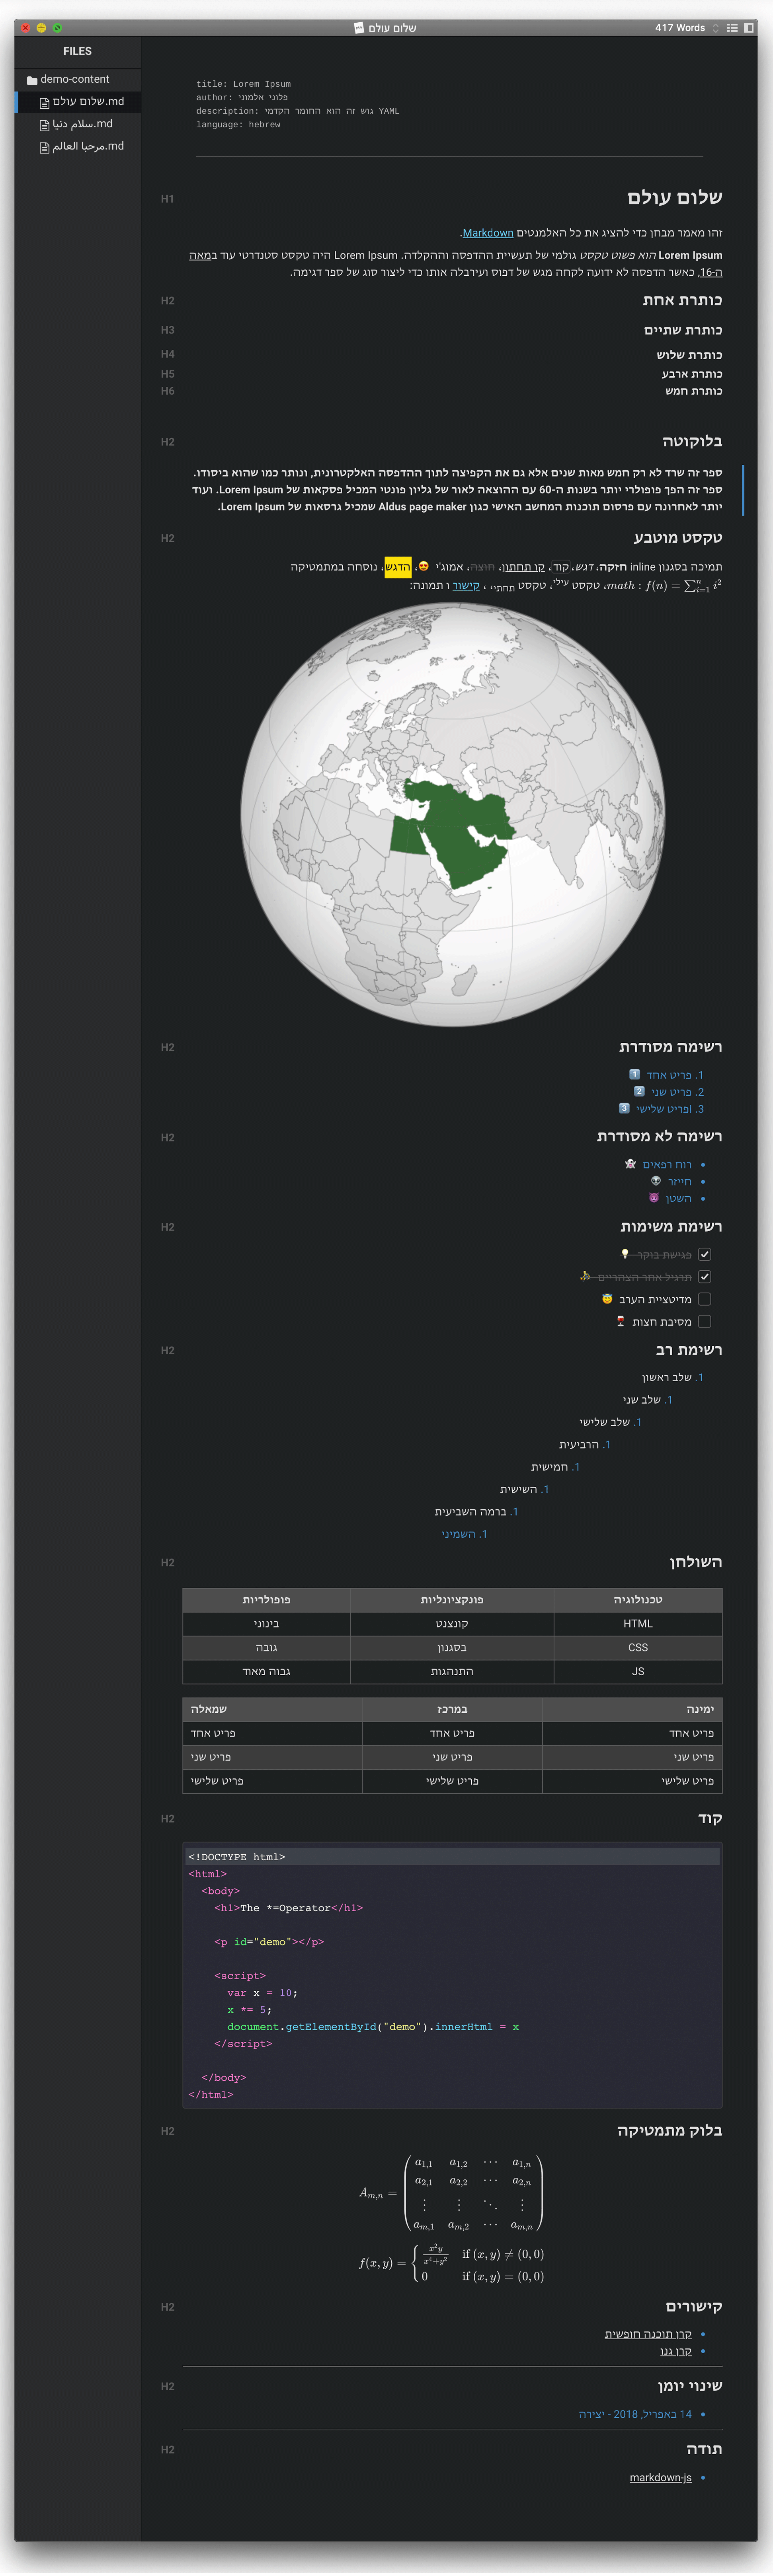This screenshot has width=773, height=2576.
Task: Click the H2 marker beside תודה heading
Action: click(167, 2450)
